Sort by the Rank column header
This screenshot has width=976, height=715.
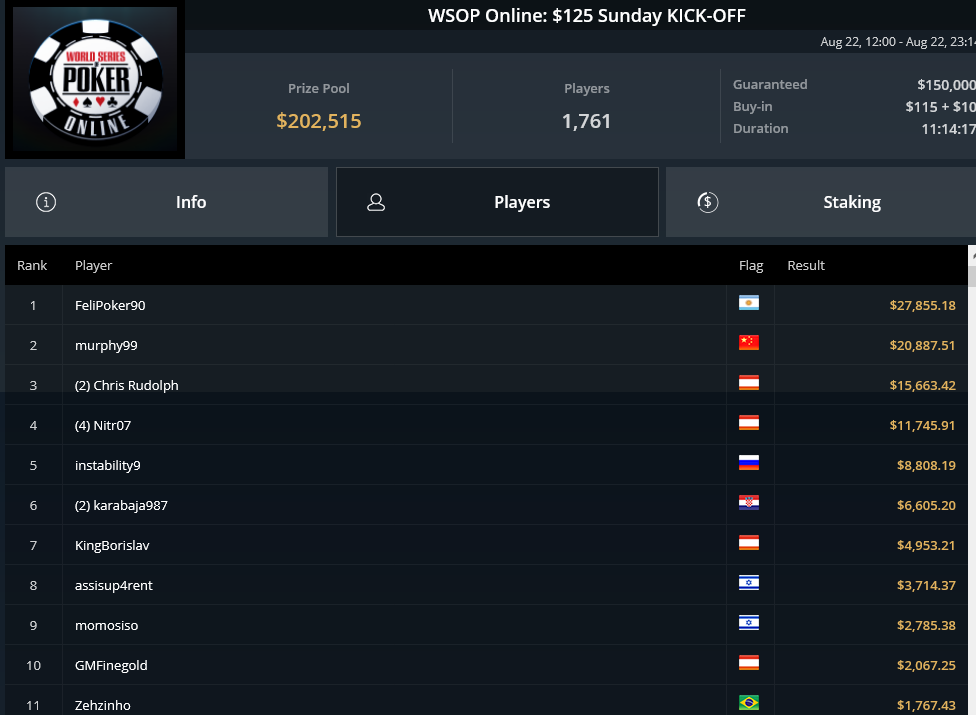tap(32, 265)
